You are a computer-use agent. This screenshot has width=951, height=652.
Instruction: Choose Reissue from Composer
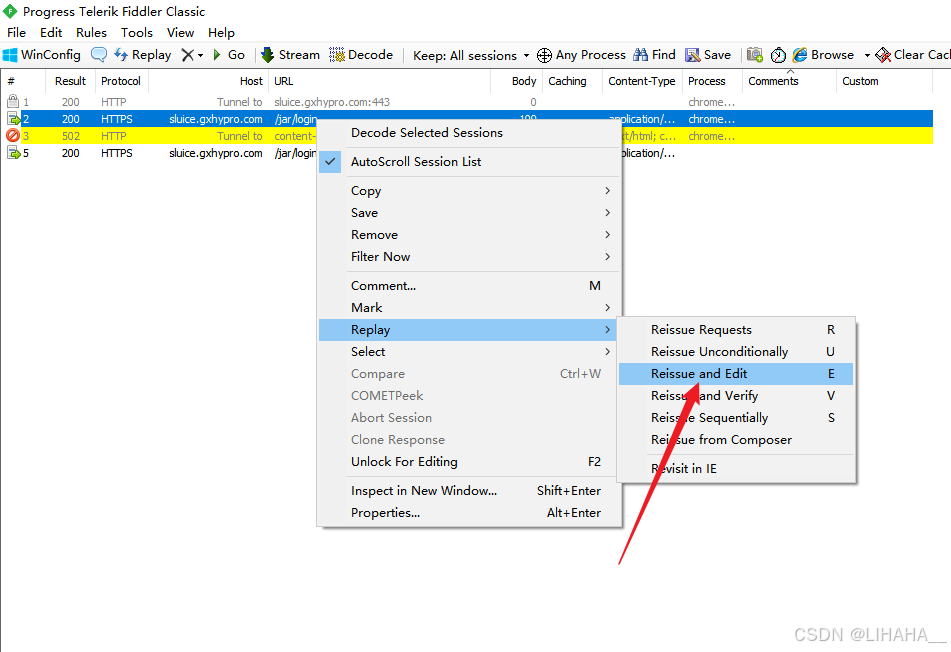point(736,440)
